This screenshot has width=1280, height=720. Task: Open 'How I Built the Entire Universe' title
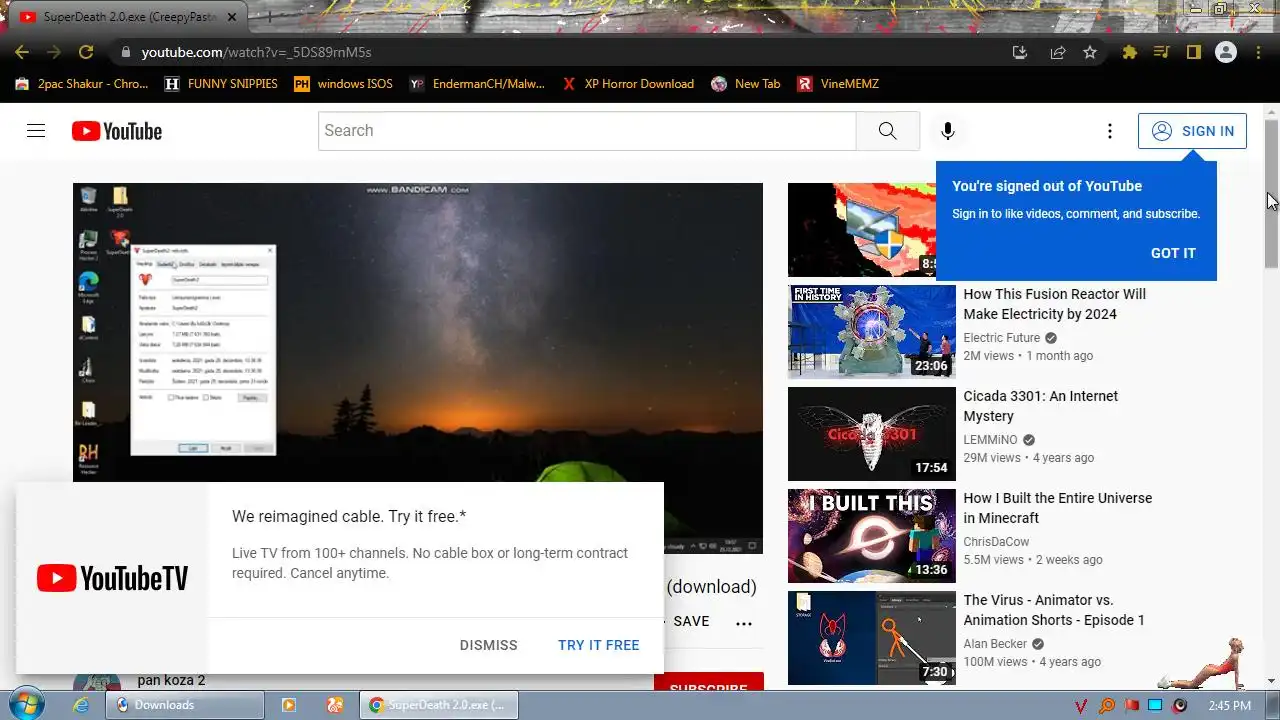pyautogui.click(x=1058, y=508)
